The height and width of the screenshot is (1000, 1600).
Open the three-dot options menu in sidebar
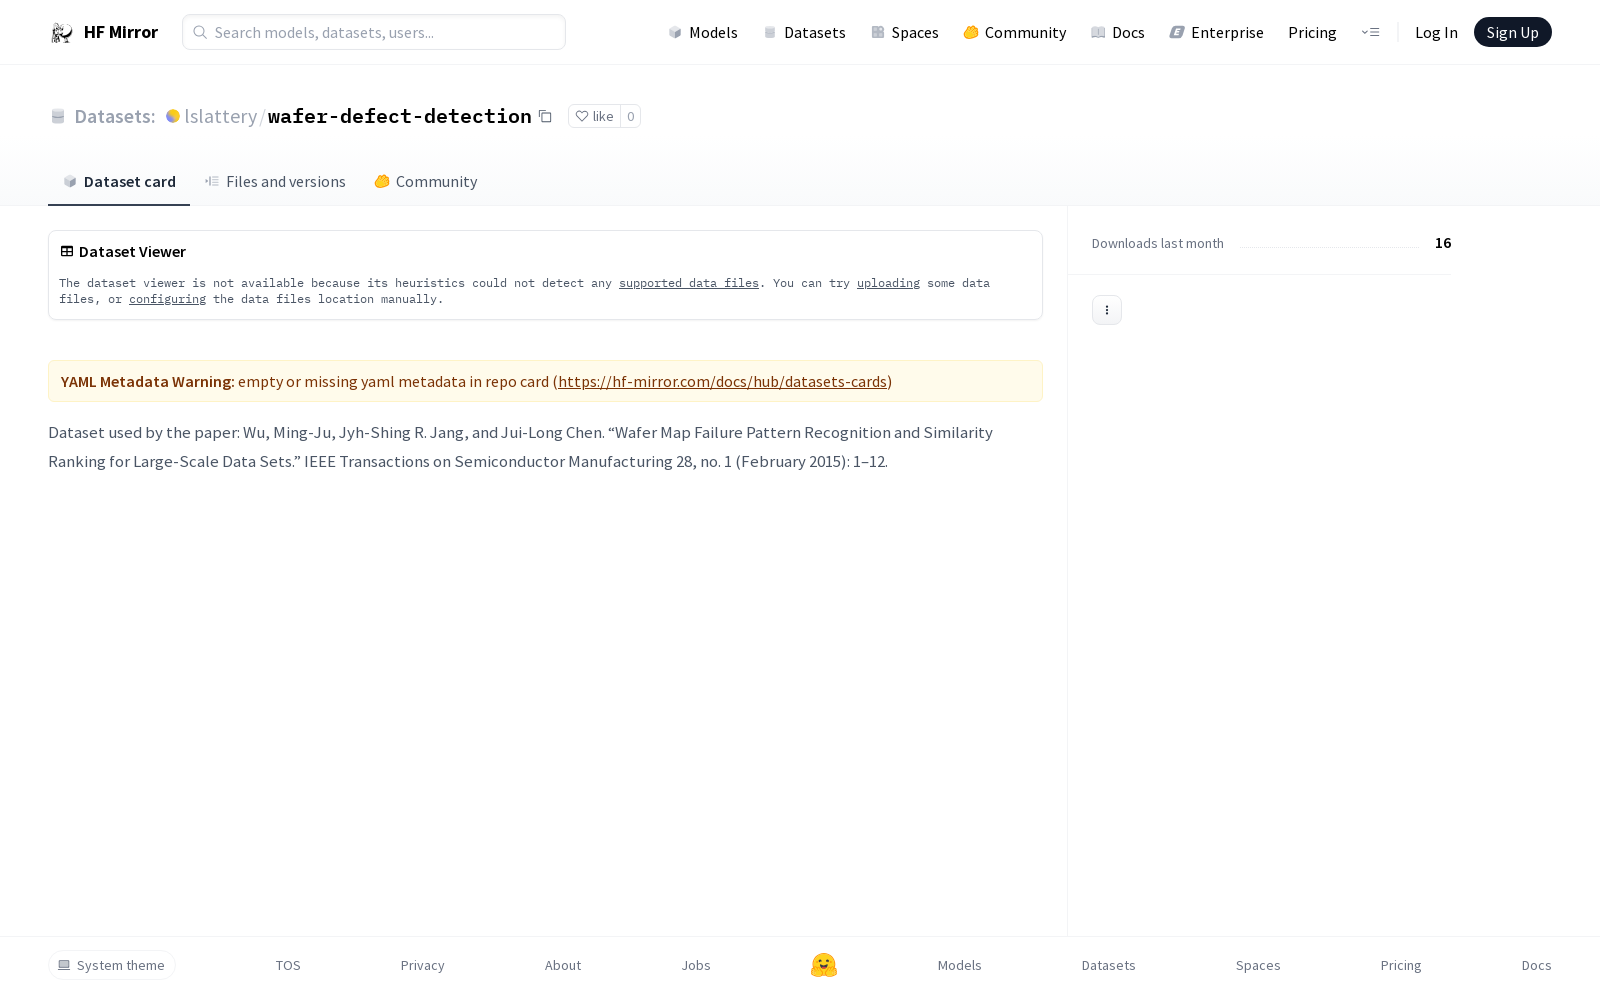1107,310
